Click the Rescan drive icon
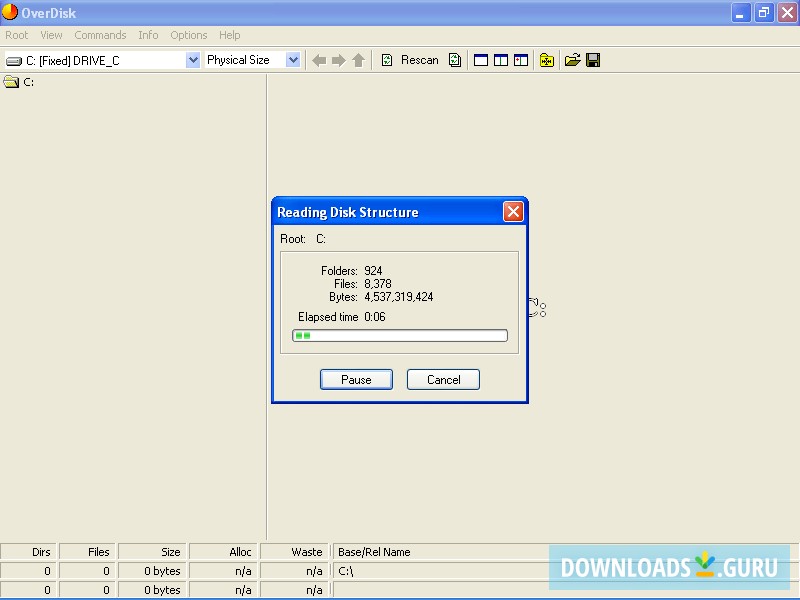This screenshot has height=600, width=800. click(x=386, y=60)
